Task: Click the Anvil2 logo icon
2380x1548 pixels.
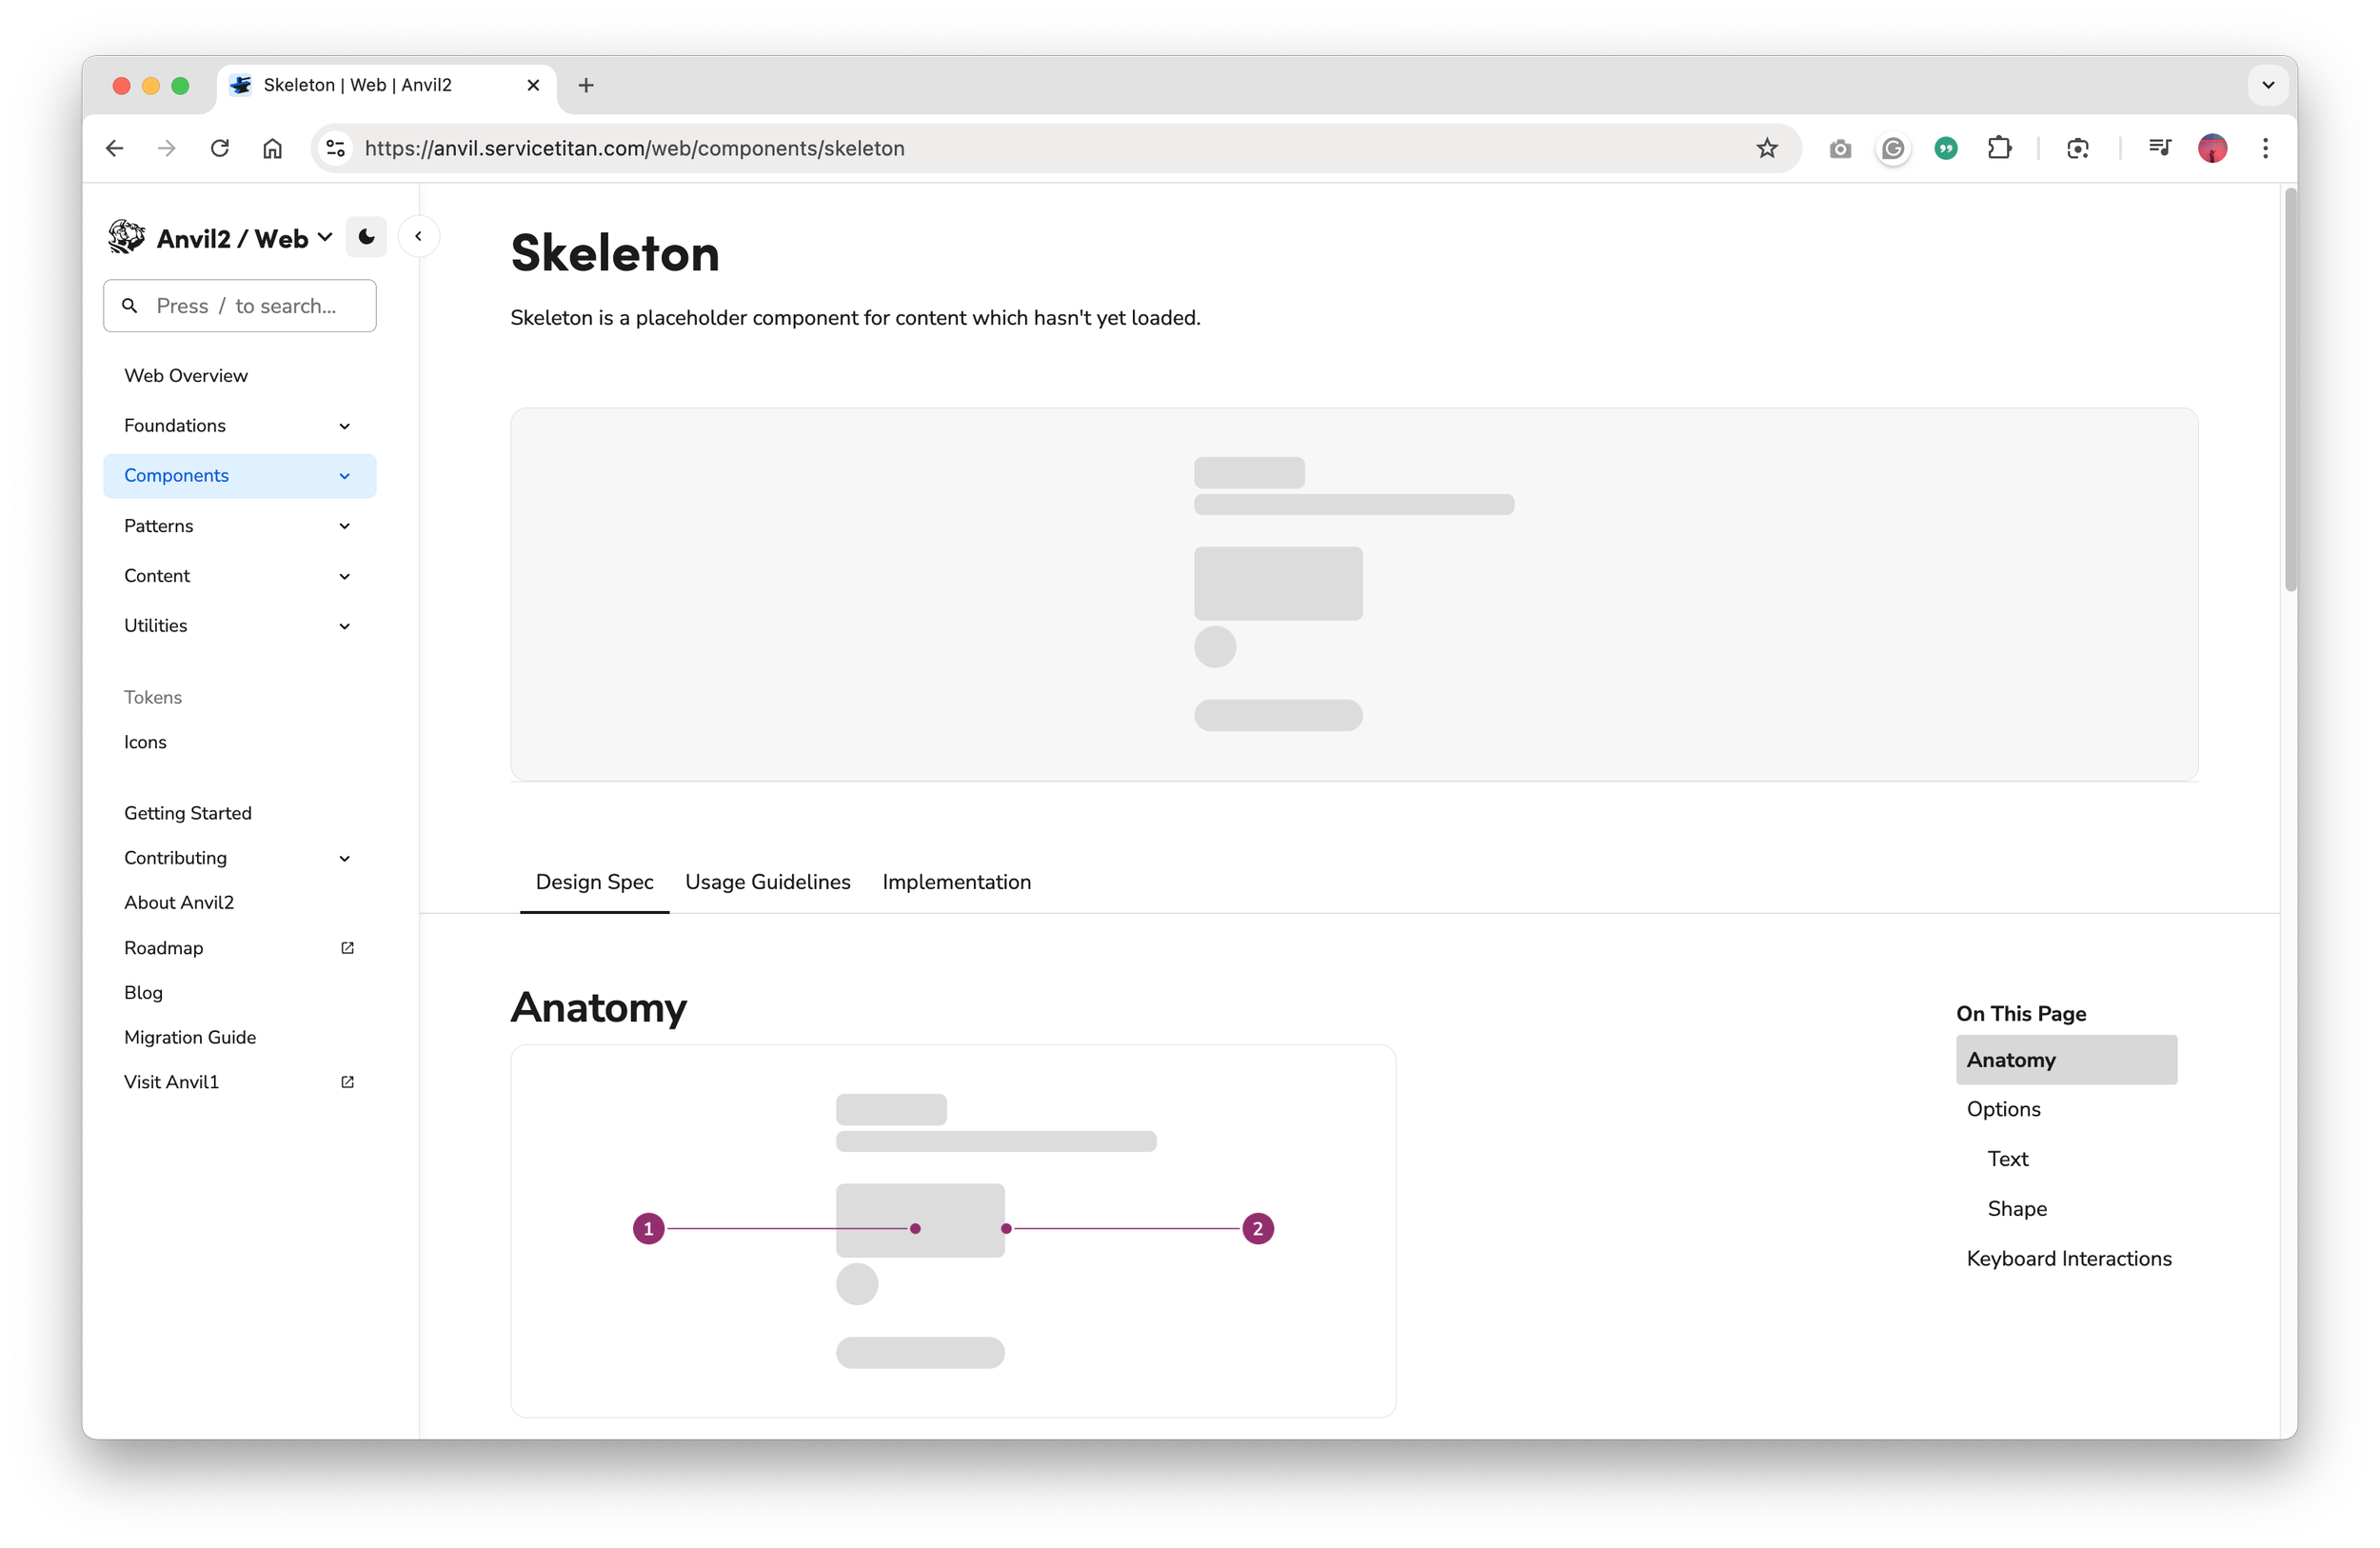Action: tap(126, 237)
